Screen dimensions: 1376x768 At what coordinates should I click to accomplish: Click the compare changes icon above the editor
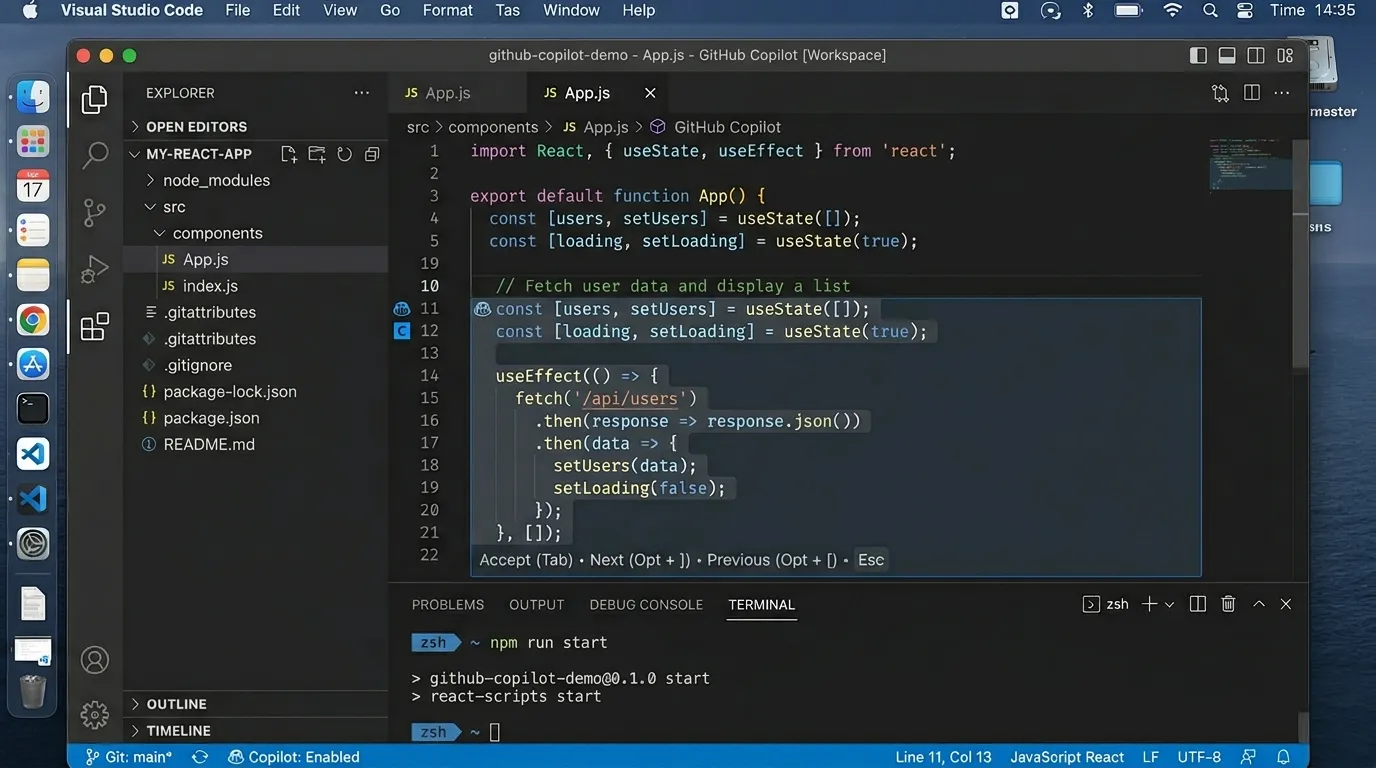tap(1220, 93)
